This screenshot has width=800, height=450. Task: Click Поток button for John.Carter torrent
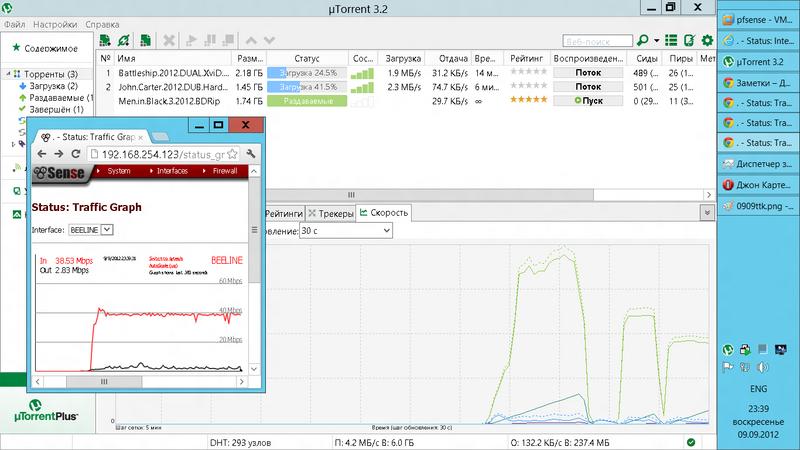click(x=588, y=87)
